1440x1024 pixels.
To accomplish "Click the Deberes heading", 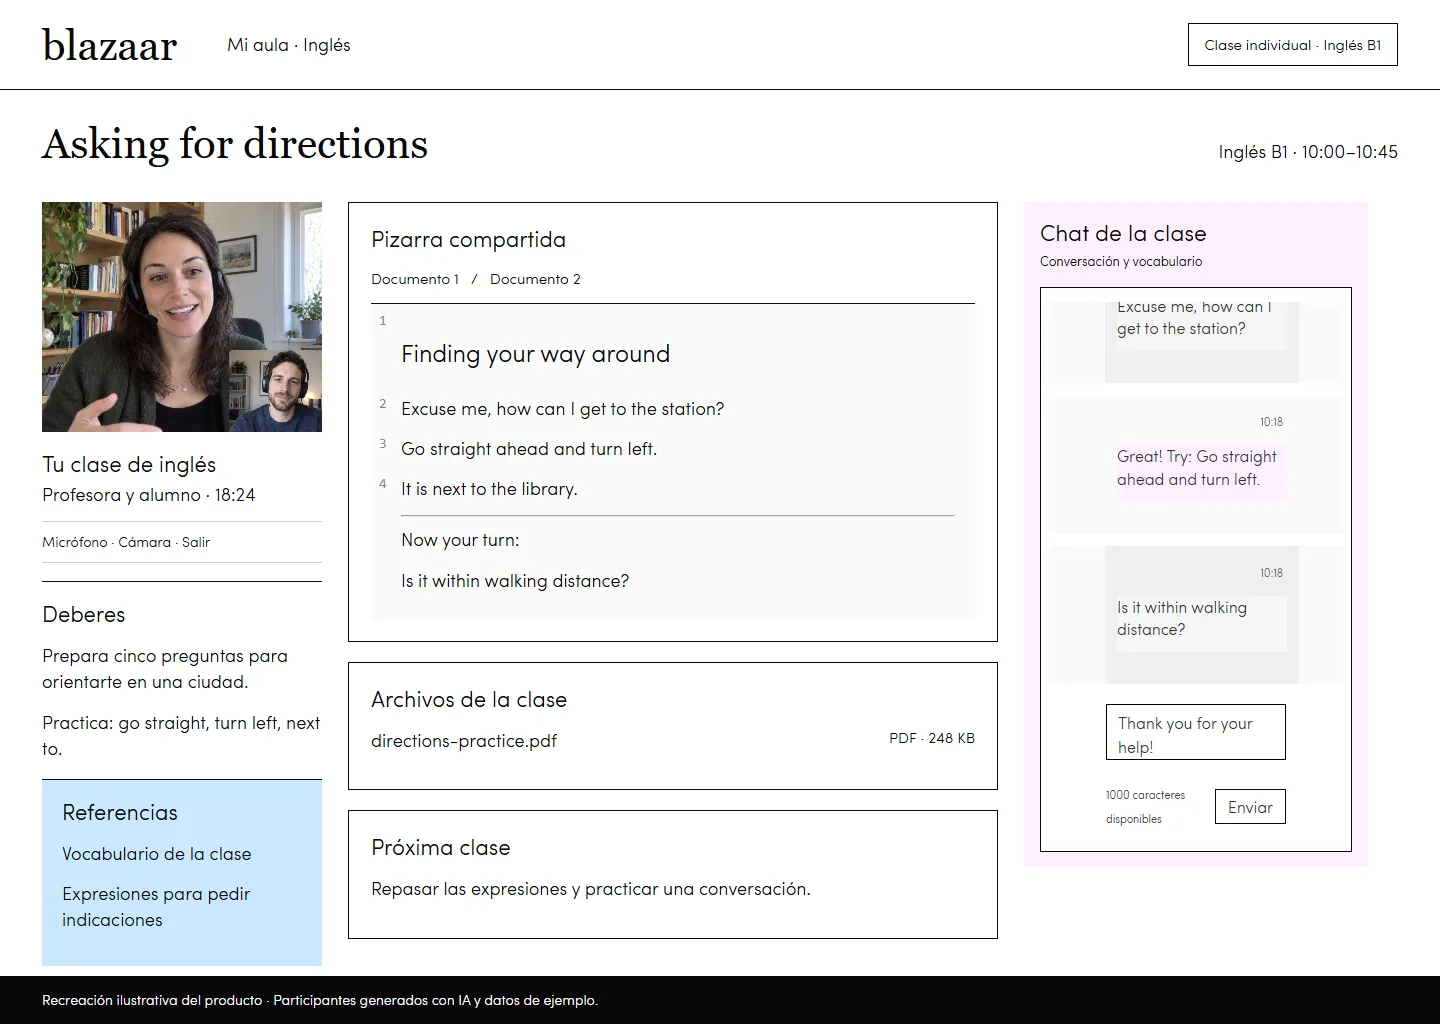I will (x=84, y=615).
